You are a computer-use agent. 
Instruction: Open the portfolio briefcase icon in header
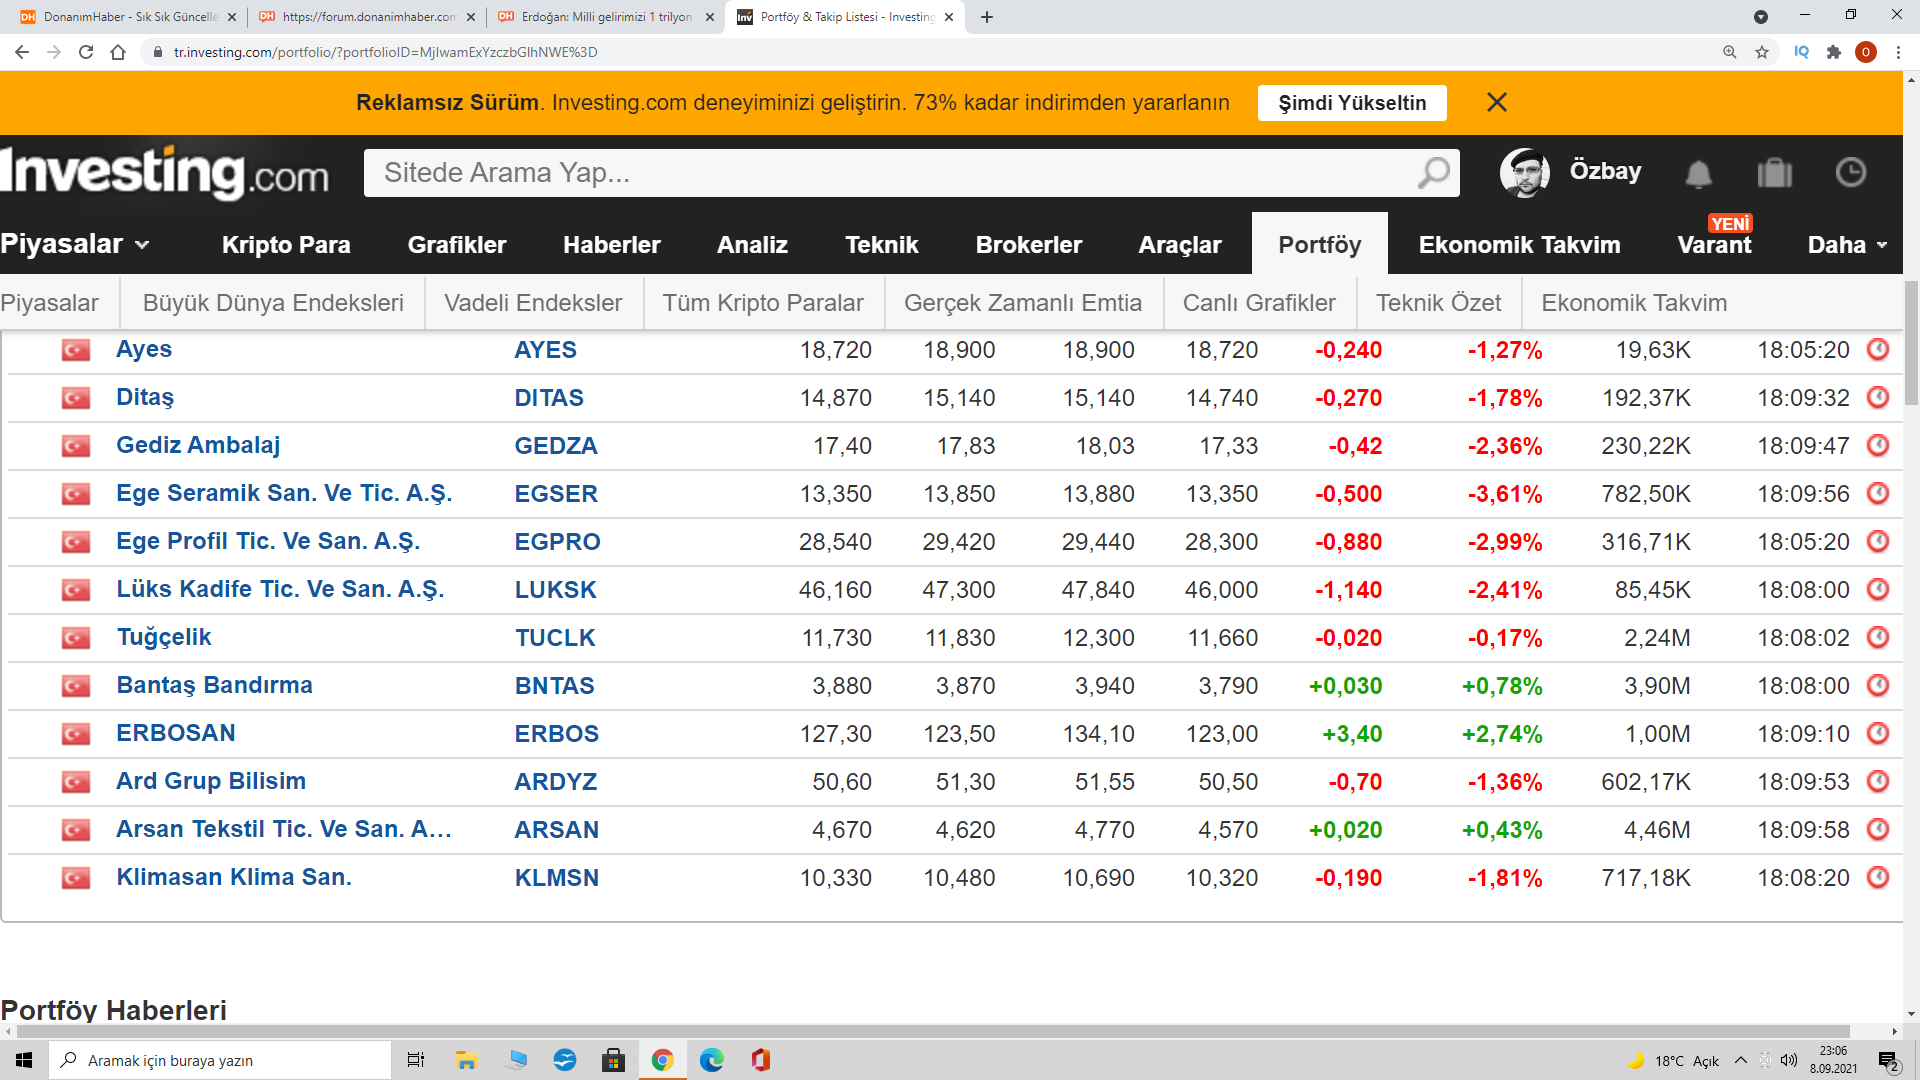[x=1775, y=173]
